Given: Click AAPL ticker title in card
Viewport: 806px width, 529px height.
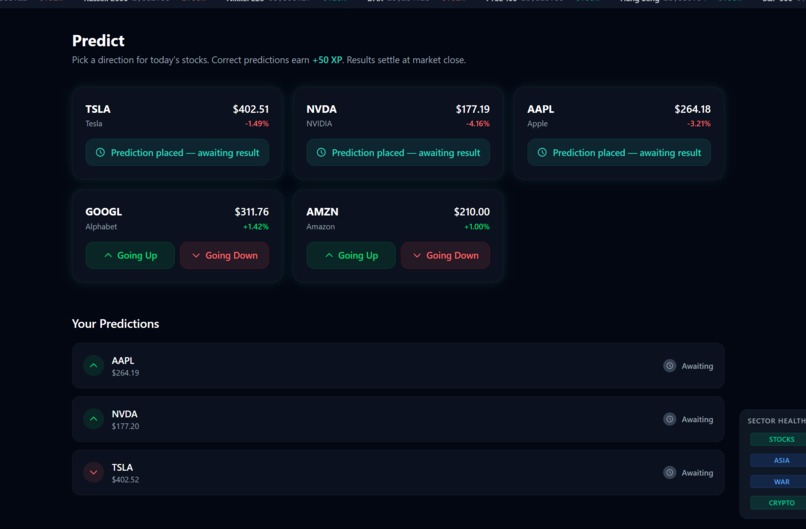Looking at the screenshot, I should pyautogui.click(x=541, y=109).
